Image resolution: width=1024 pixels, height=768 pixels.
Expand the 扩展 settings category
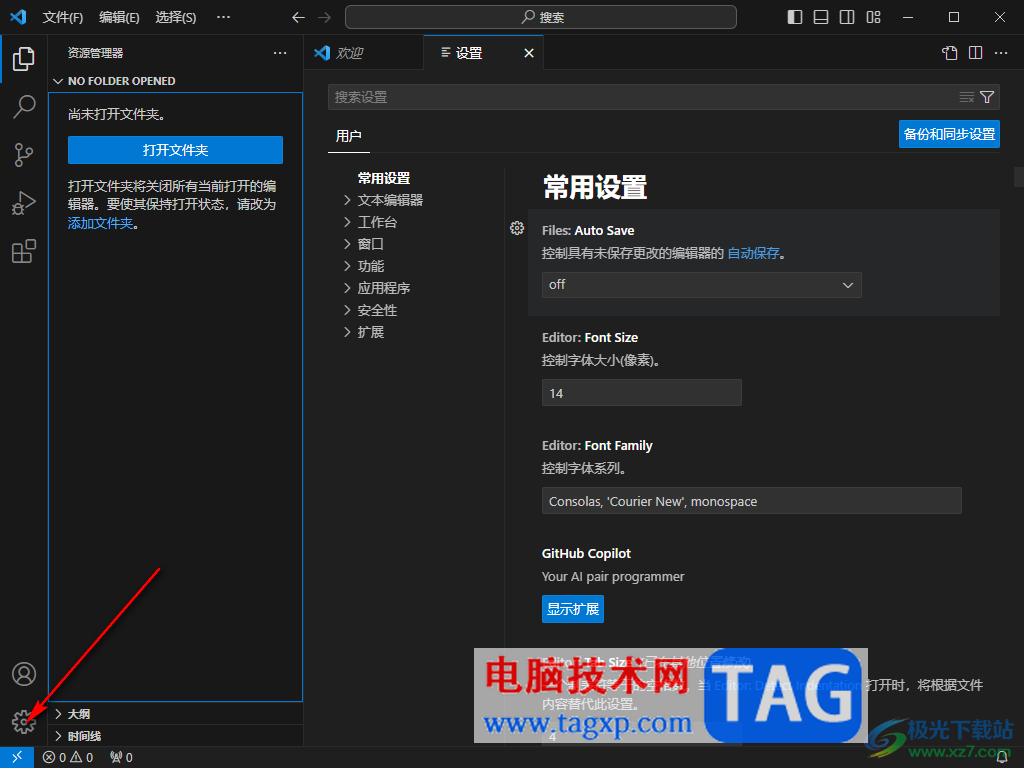[370, 332]
